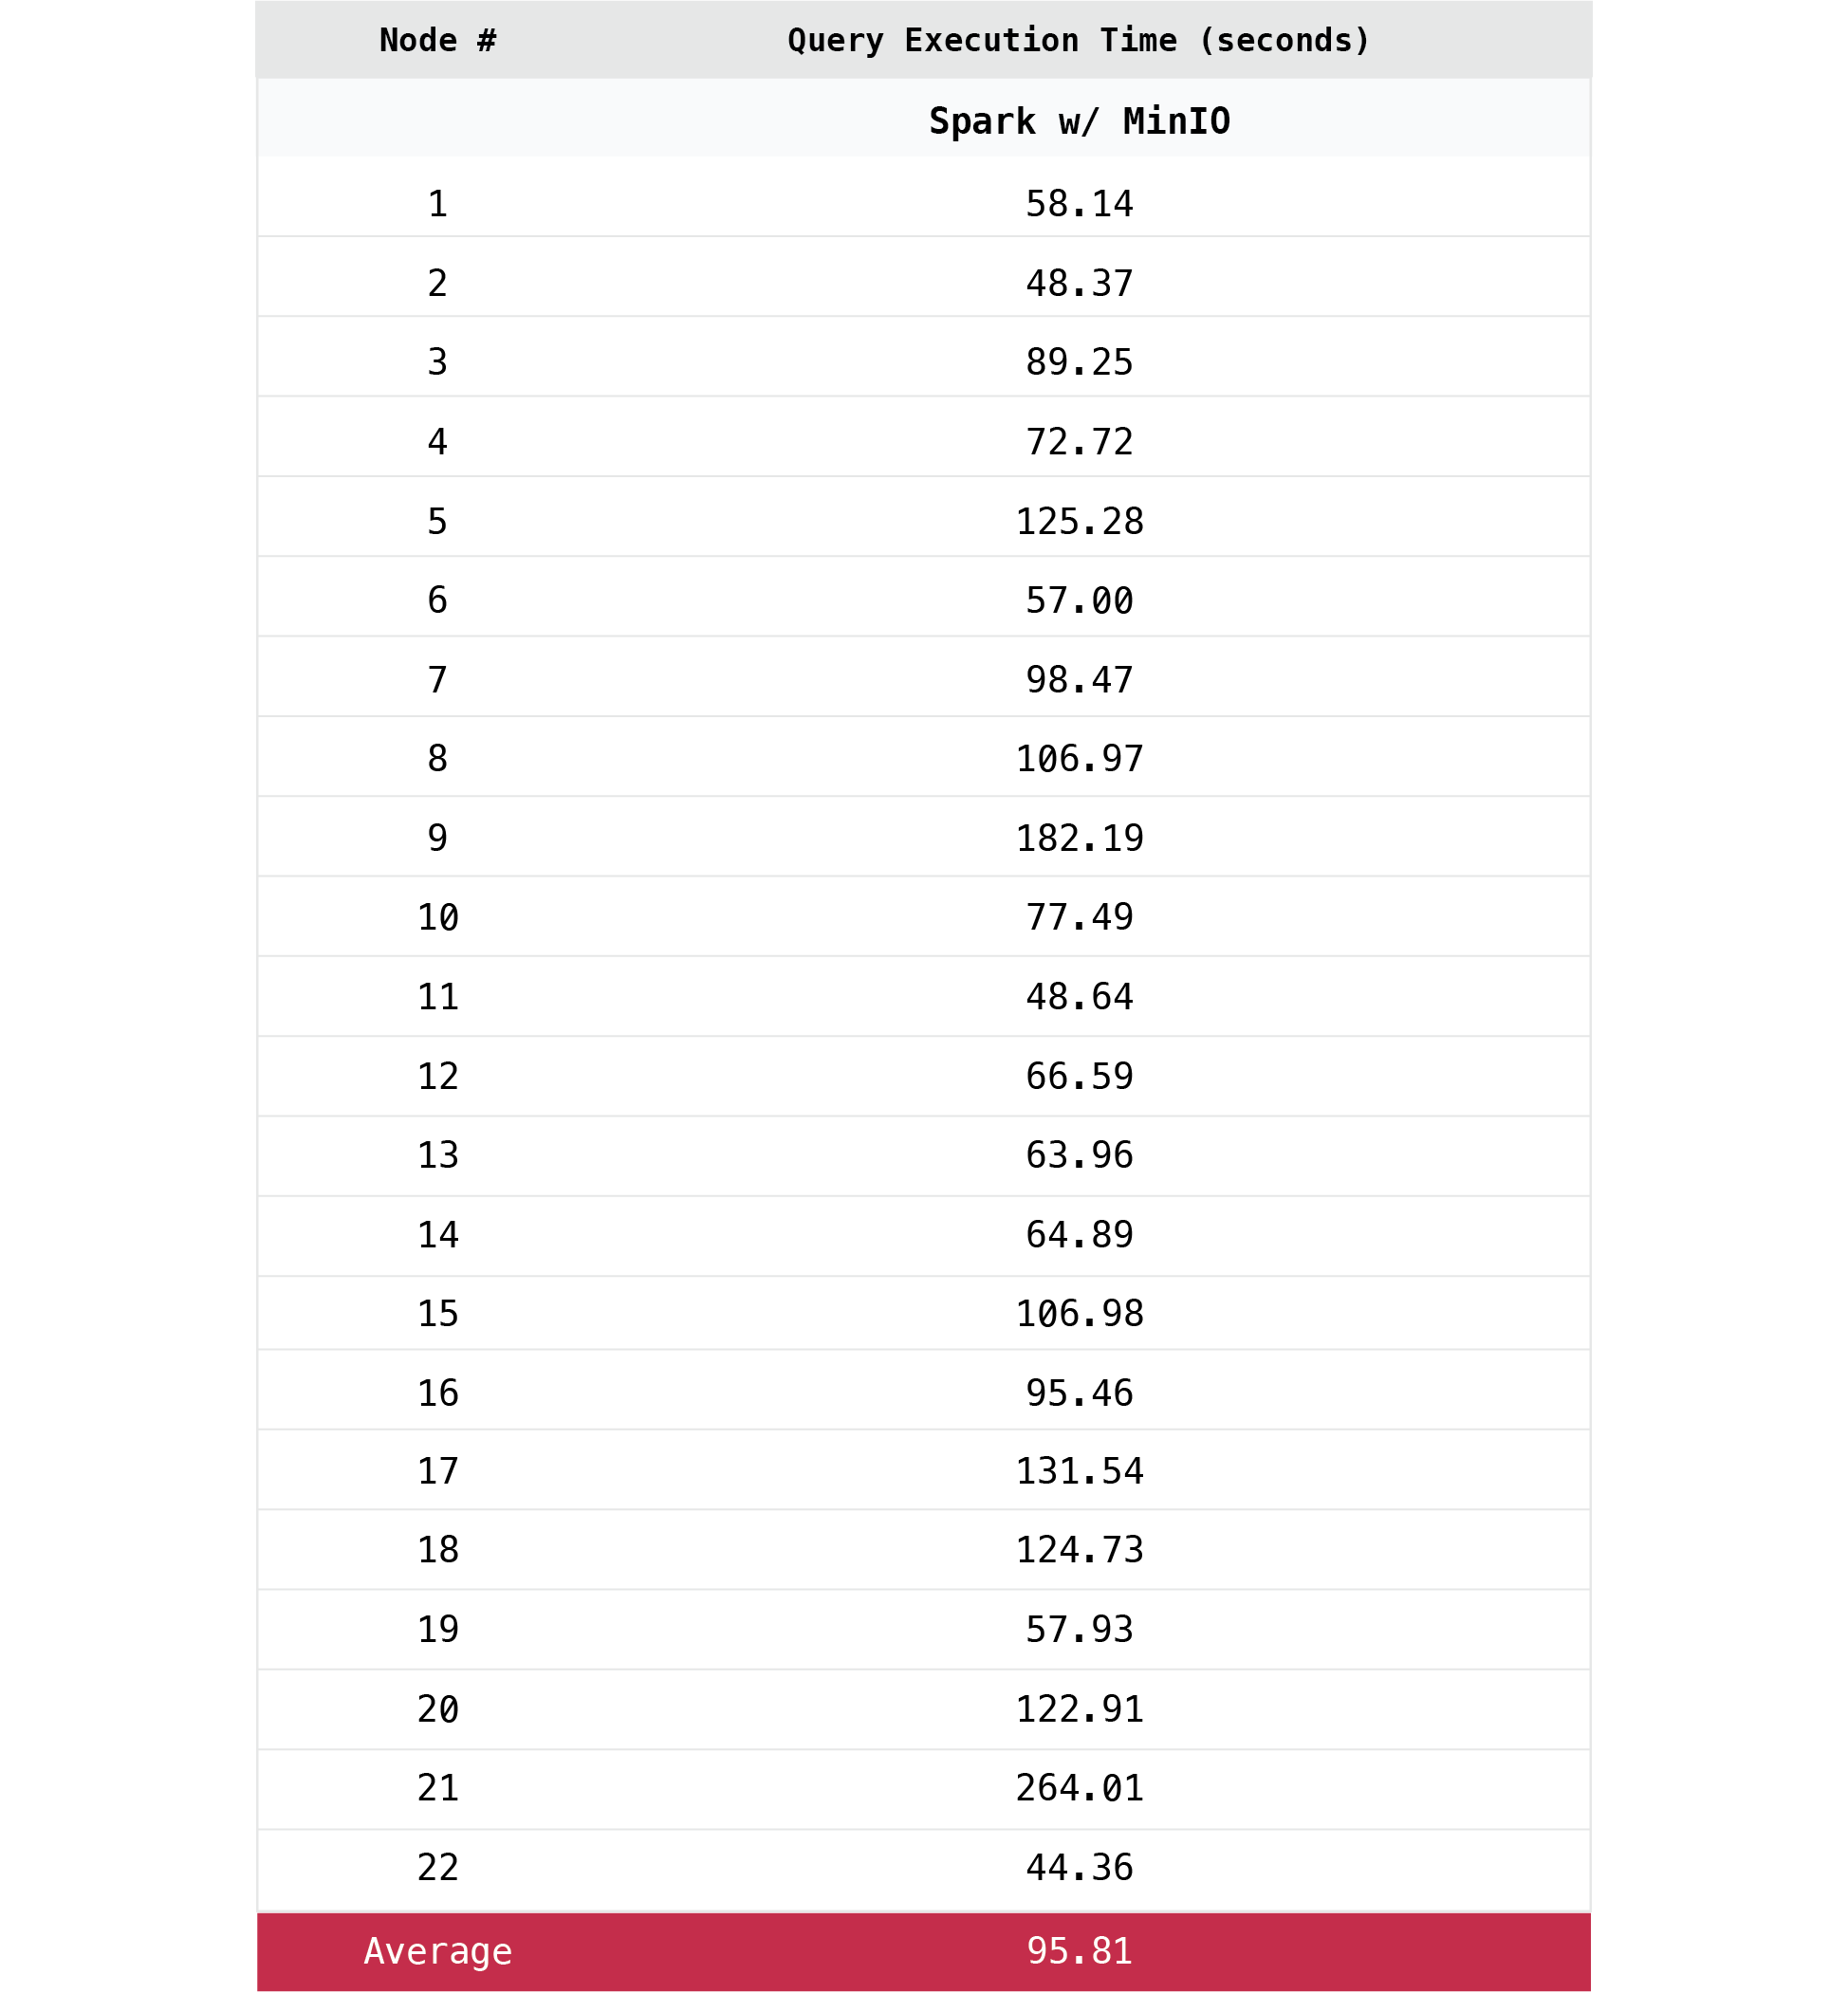Select the "Spark w/ MinIO" subheader cell
Viewport: 1848px width, 1993px height.
pos(1079,121)
